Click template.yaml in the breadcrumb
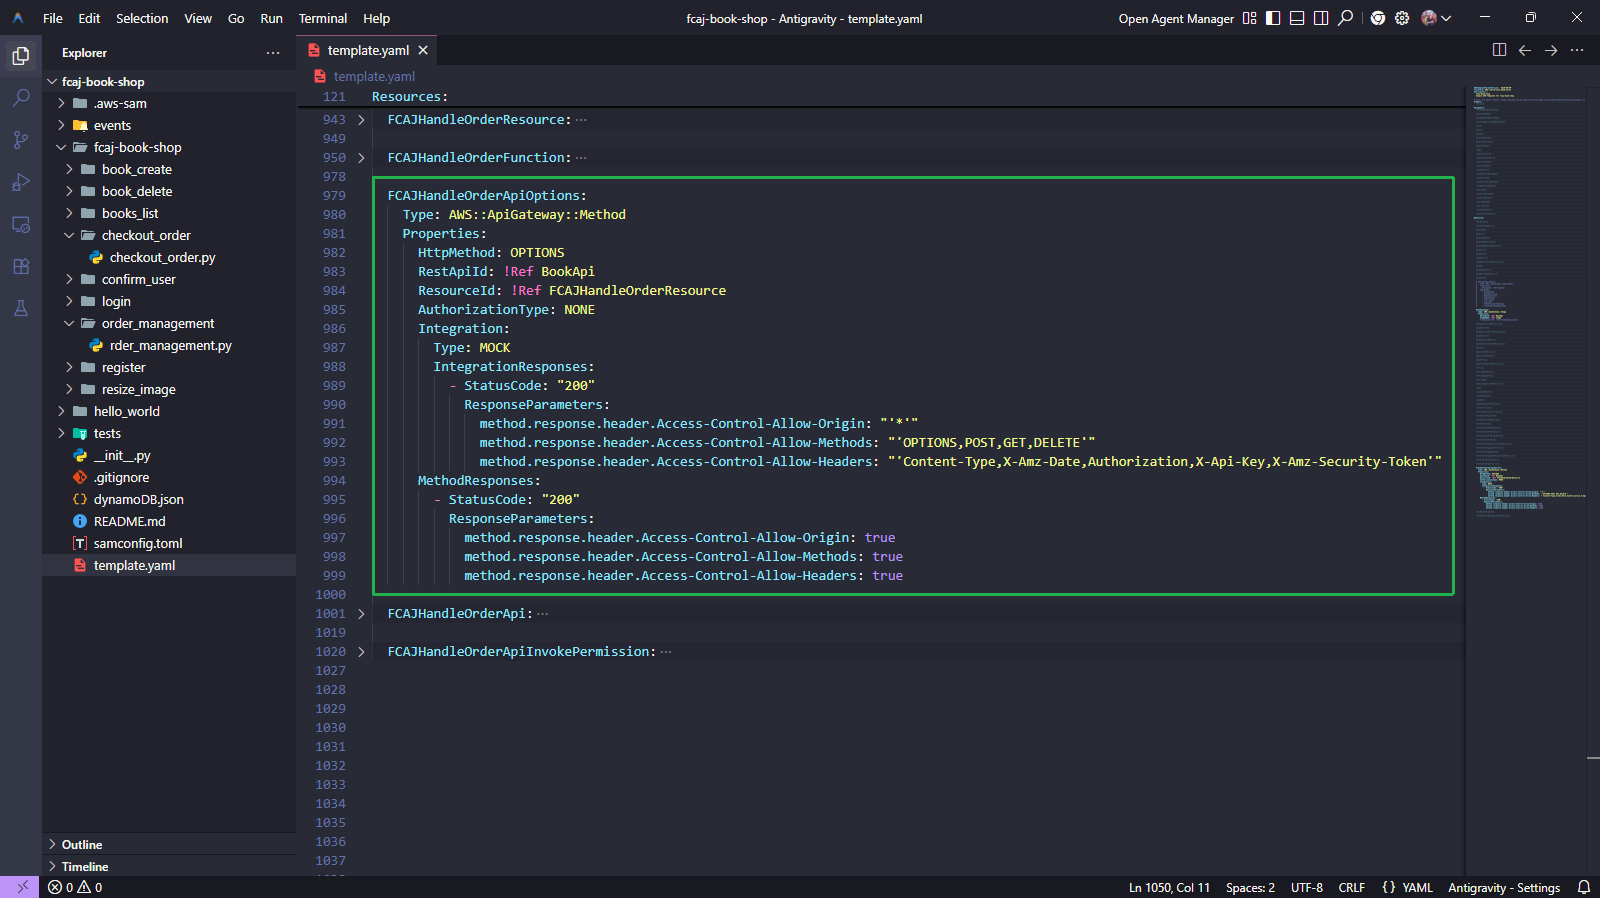 pos(374,76)
